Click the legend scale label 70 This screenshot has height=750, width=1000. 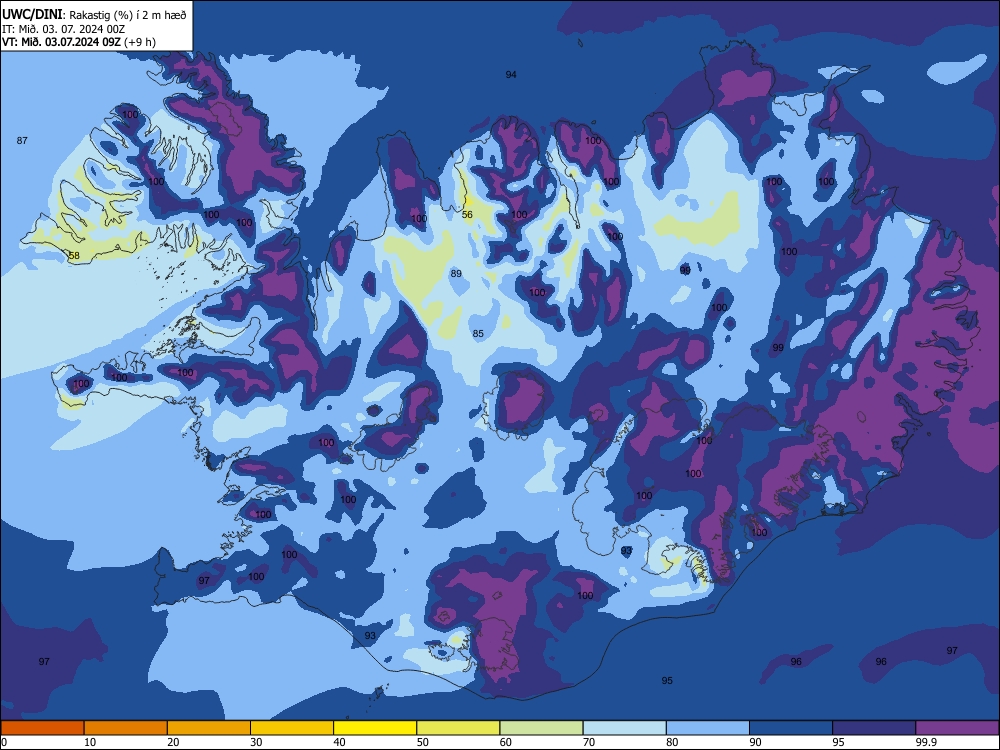click(x=589, y=742)
